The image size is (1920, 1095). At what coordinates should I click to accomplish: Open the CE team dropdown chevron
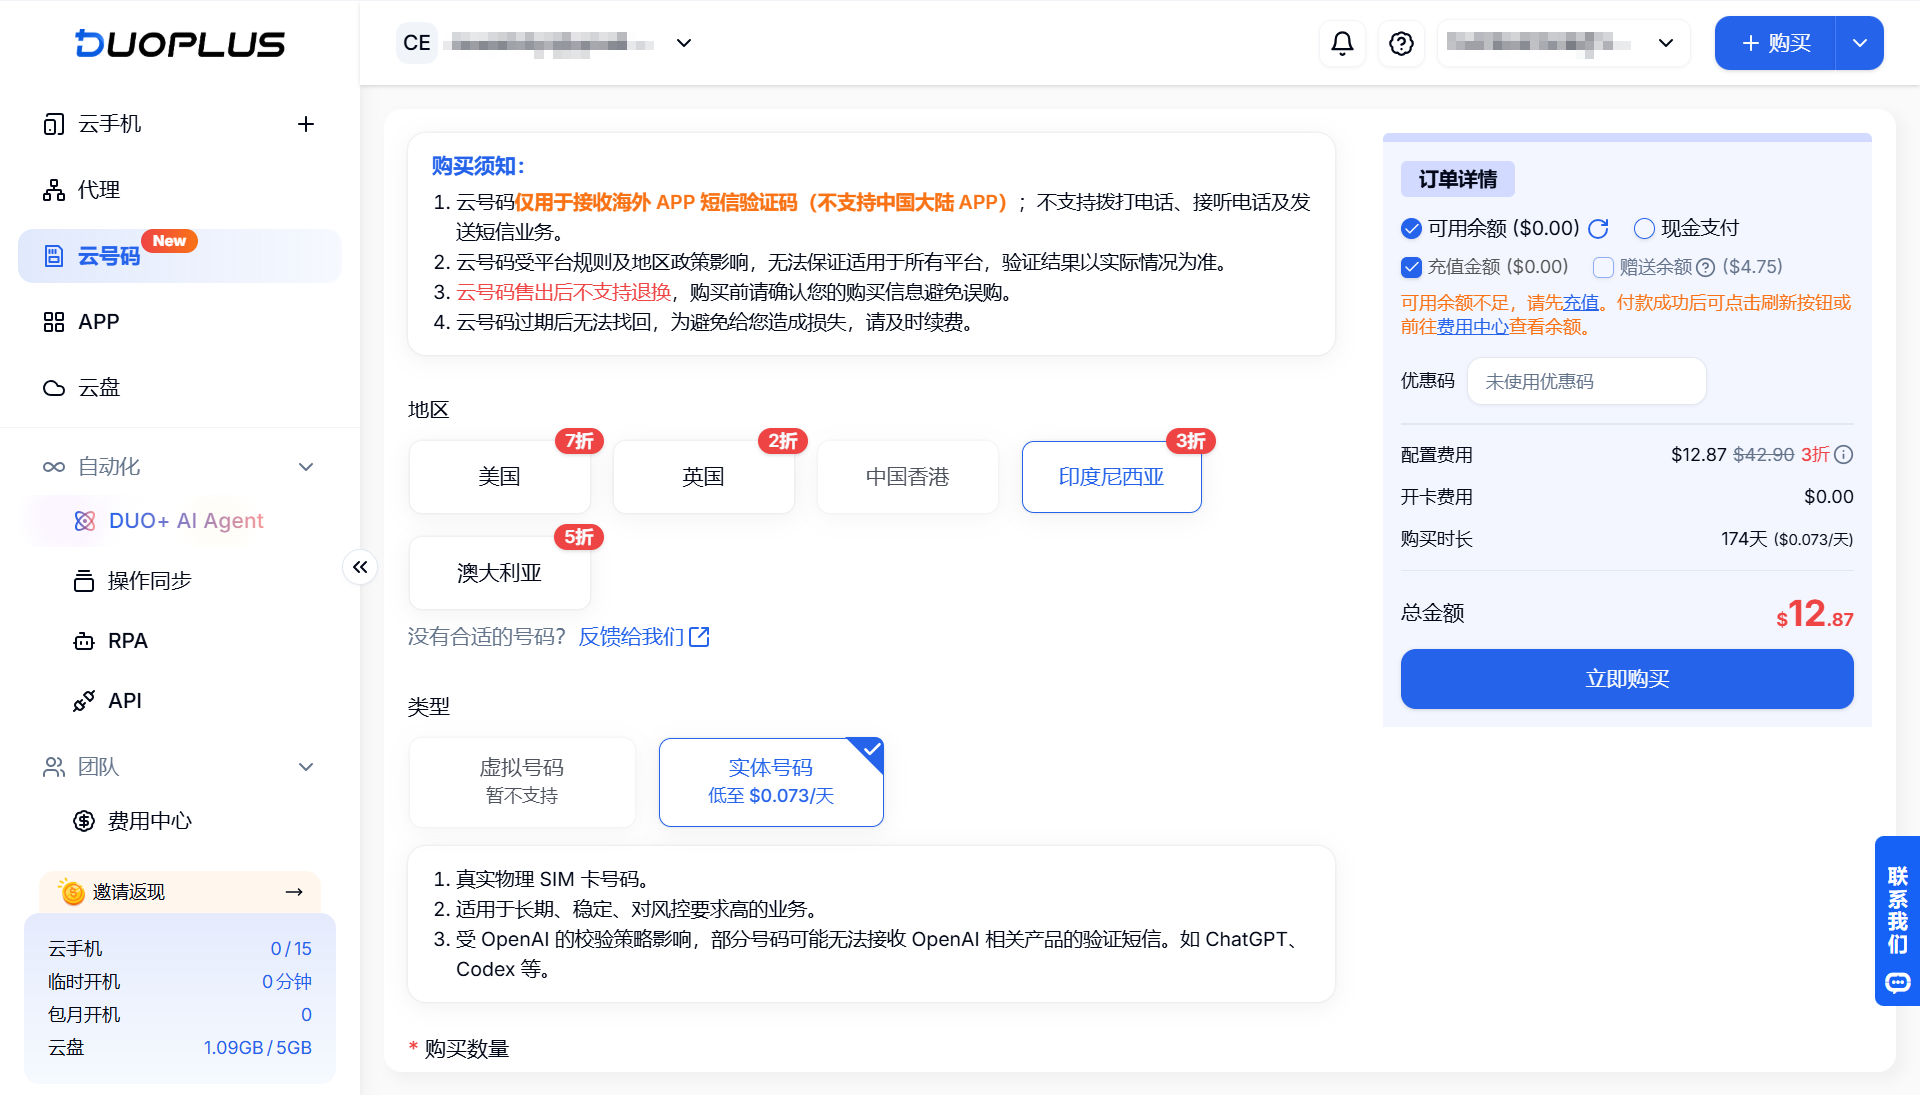click(684, 43)
